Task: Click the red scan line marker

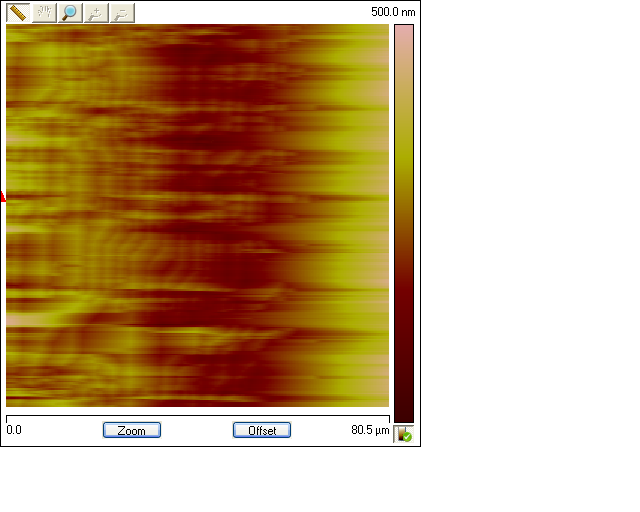Action: click(3, 196)
